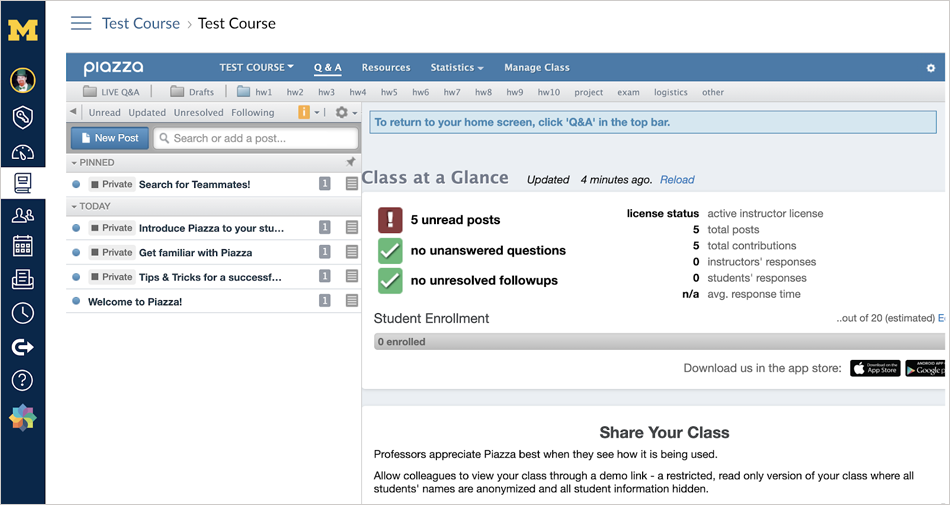This screenshot has width=950, height=505.
Task: Download from the App Store badge
Action: [875, 368]
